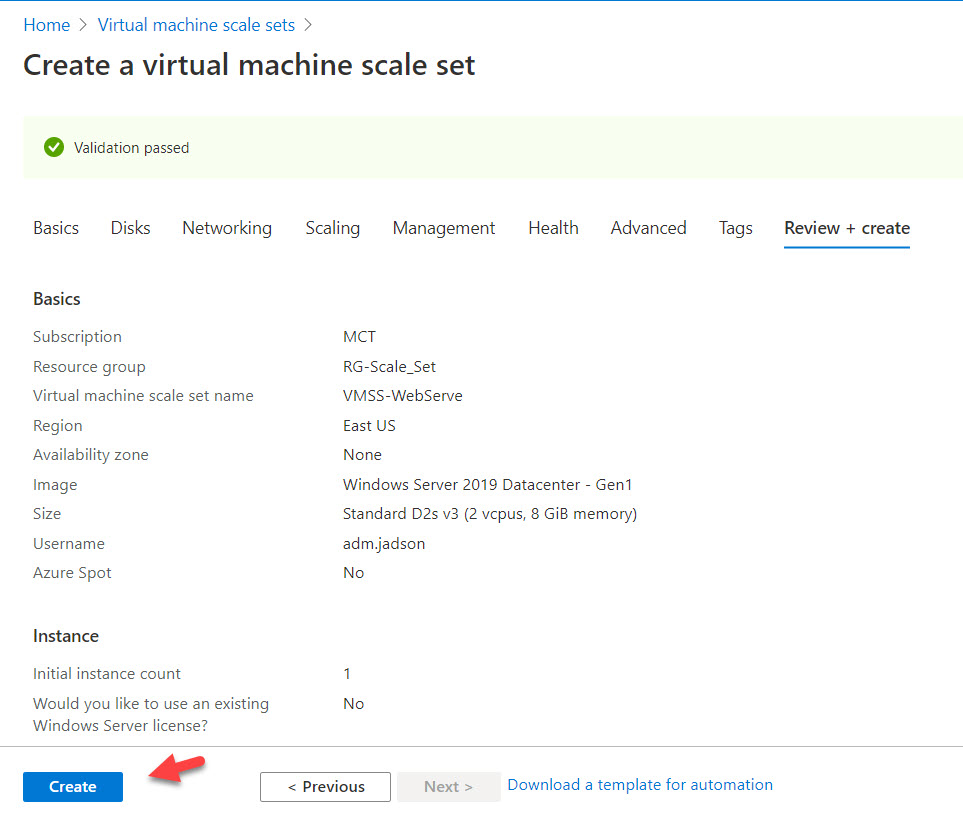
Task: Click the Previous button
Action: pos(326,787)
